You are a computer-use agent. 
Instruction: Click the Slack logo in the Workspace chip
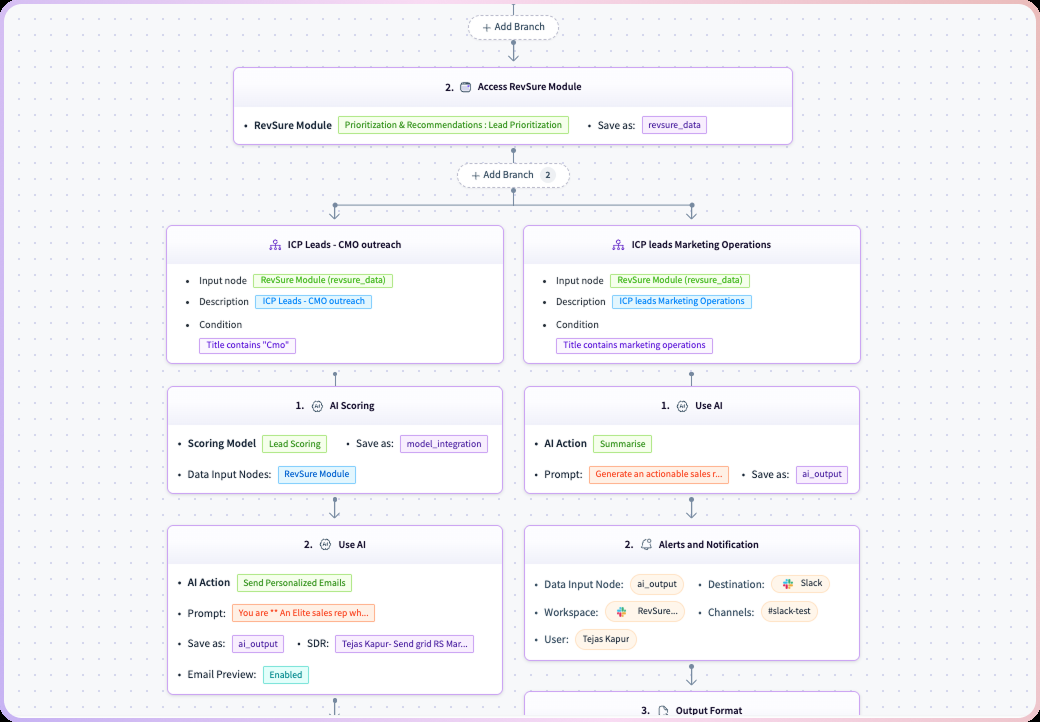[621, 612]
